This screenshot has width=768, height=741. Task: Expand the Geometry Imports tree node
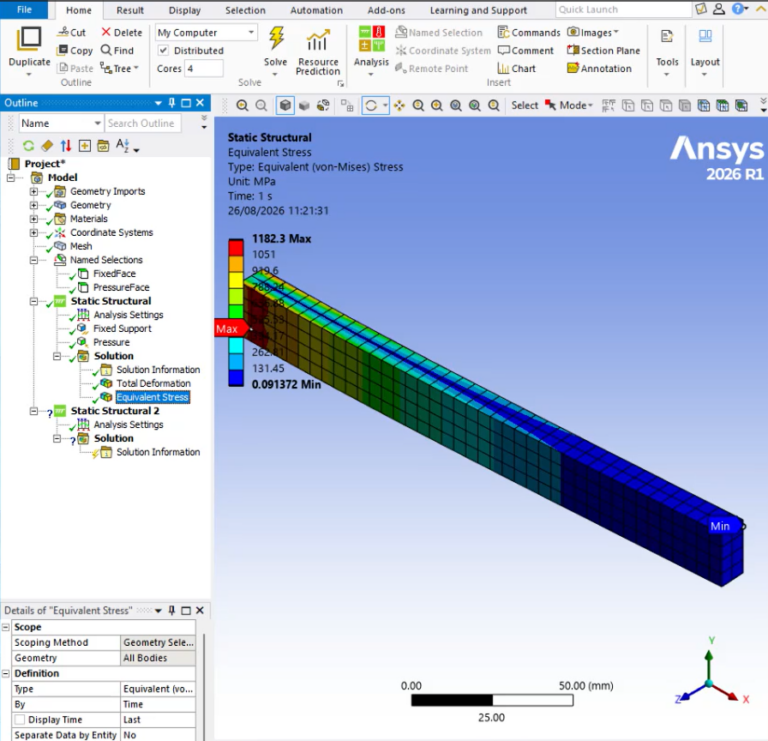pyautogui.click(x=34, y=191)
